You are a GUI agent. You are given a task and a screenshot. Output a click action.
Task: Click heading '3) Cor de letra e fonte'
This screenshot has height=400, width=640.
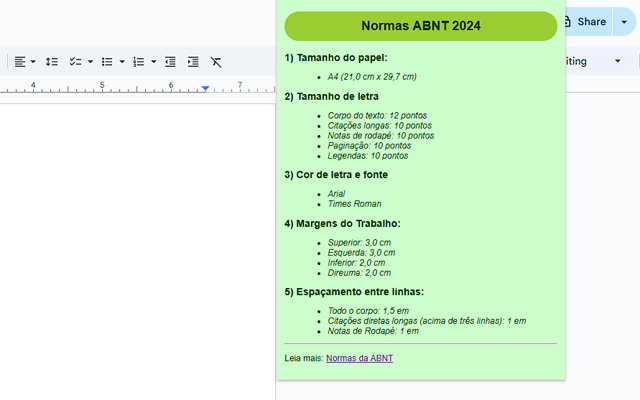tap(336, 175)
